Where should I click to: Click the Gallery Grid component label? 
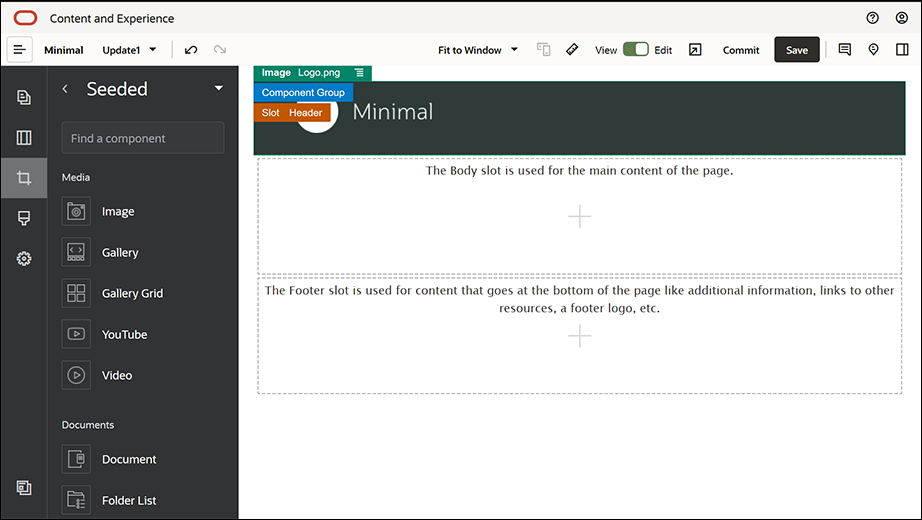click(132, 294)
